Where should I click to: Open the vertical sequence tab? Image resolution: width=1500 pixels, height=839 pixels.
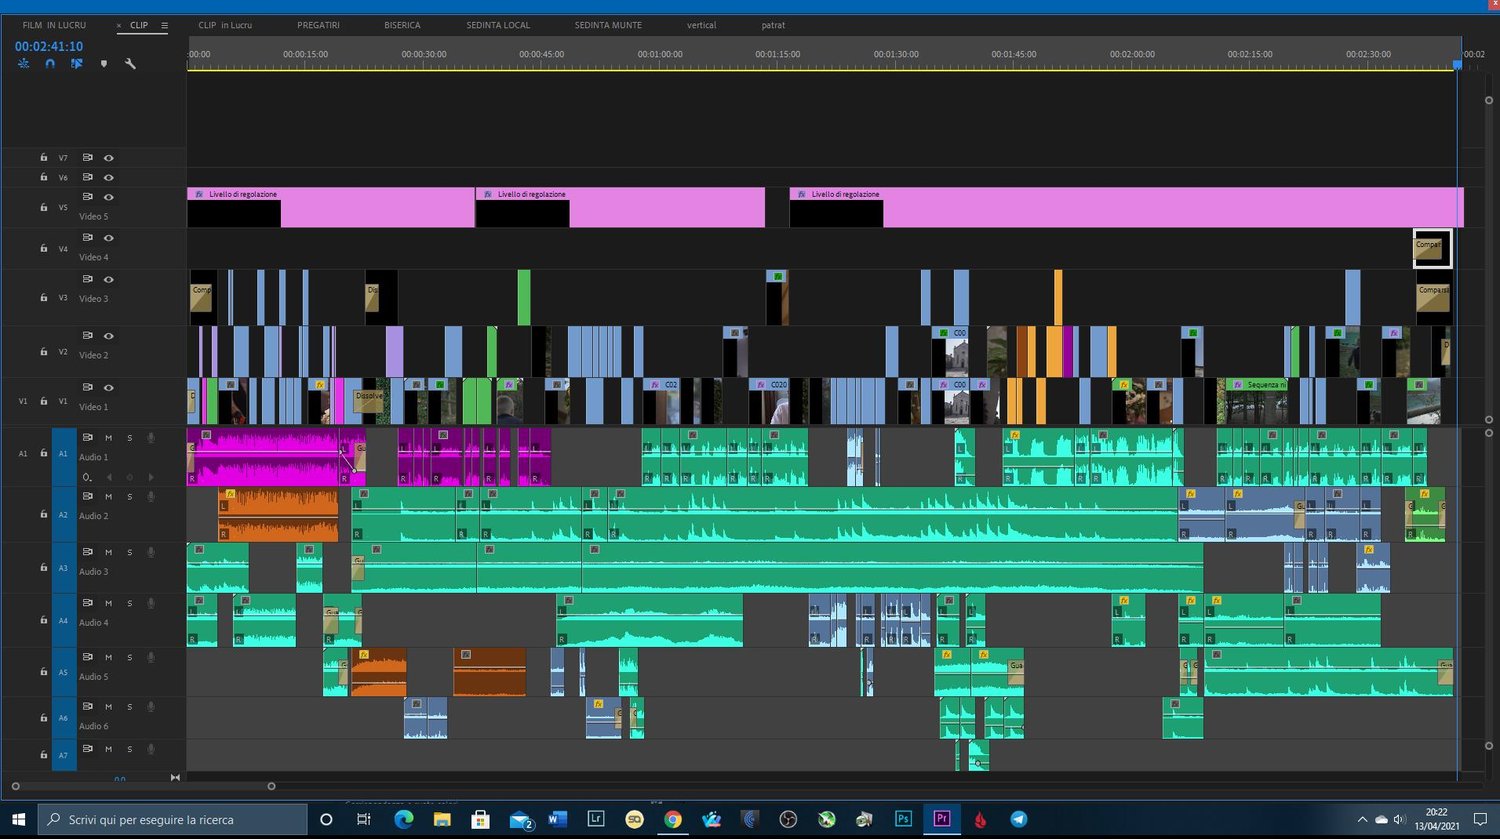(701, 25)
